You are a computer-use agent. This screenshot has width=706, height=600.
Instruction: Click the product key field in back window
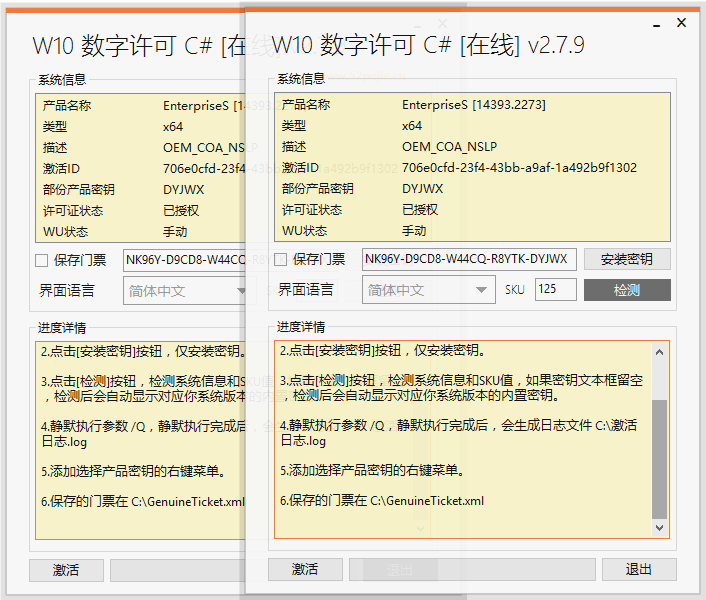184,260
